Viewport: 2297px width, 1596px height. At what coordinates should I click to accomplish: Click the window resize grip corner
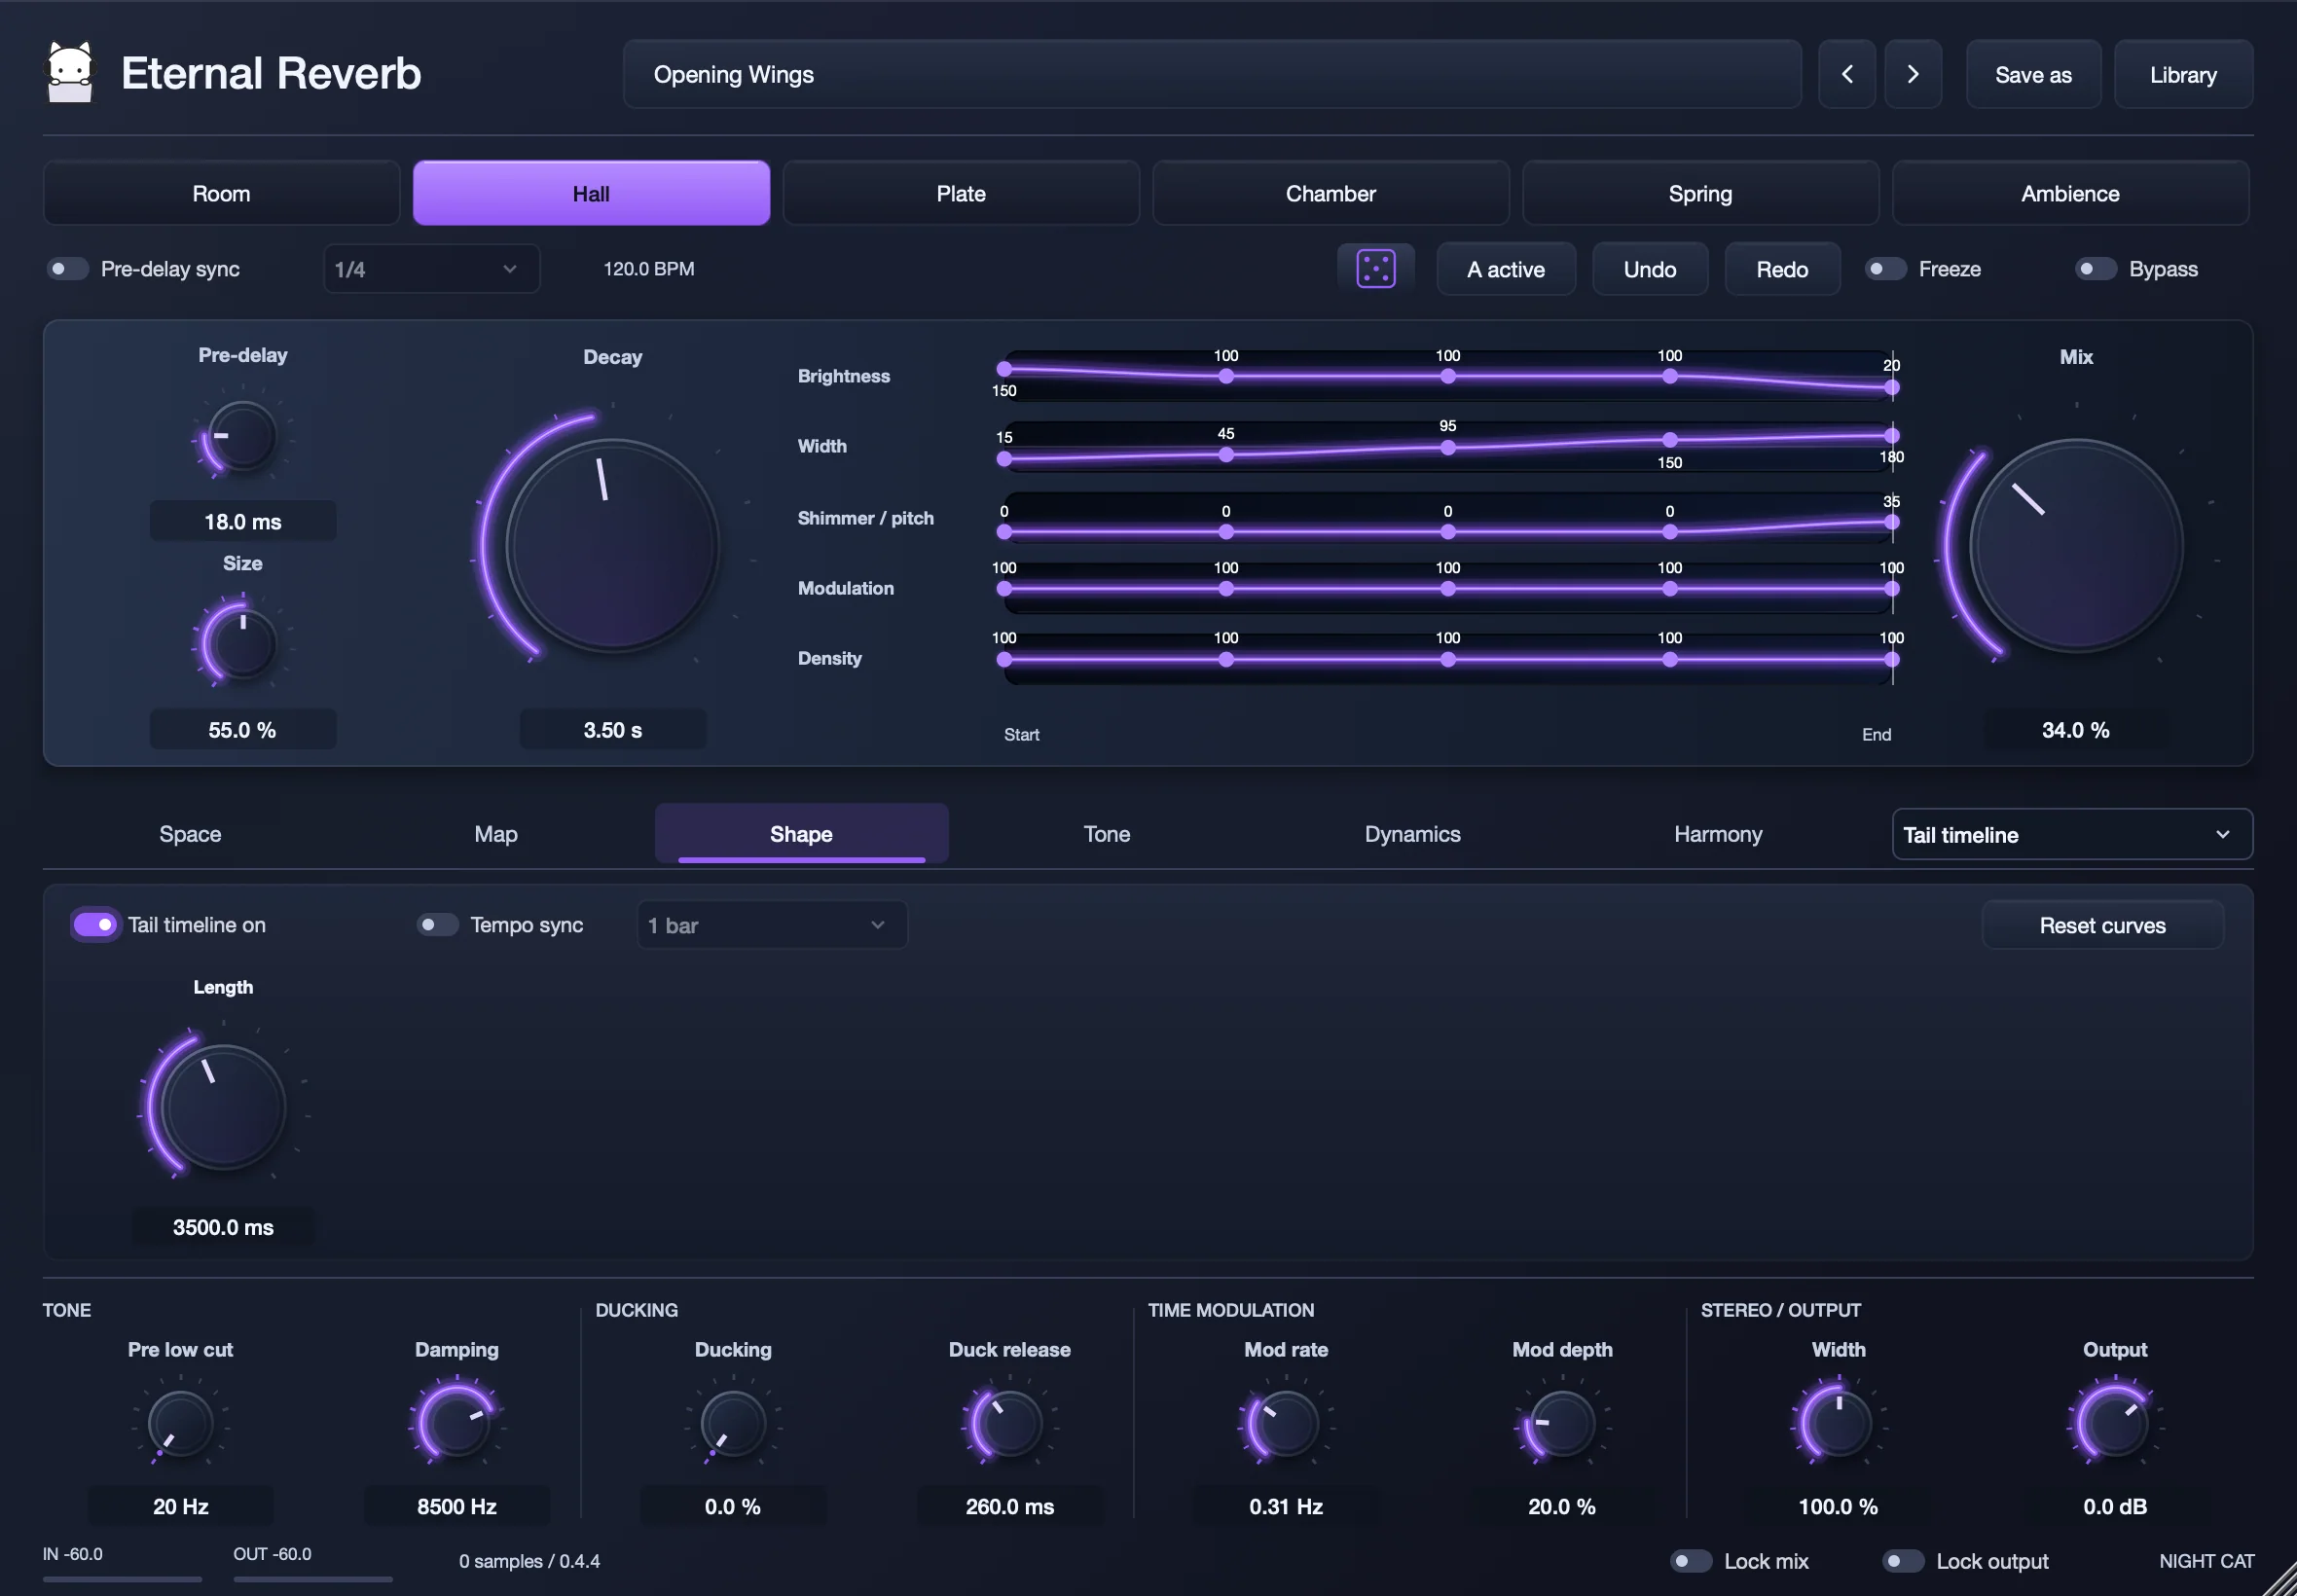[2279, 1579]
